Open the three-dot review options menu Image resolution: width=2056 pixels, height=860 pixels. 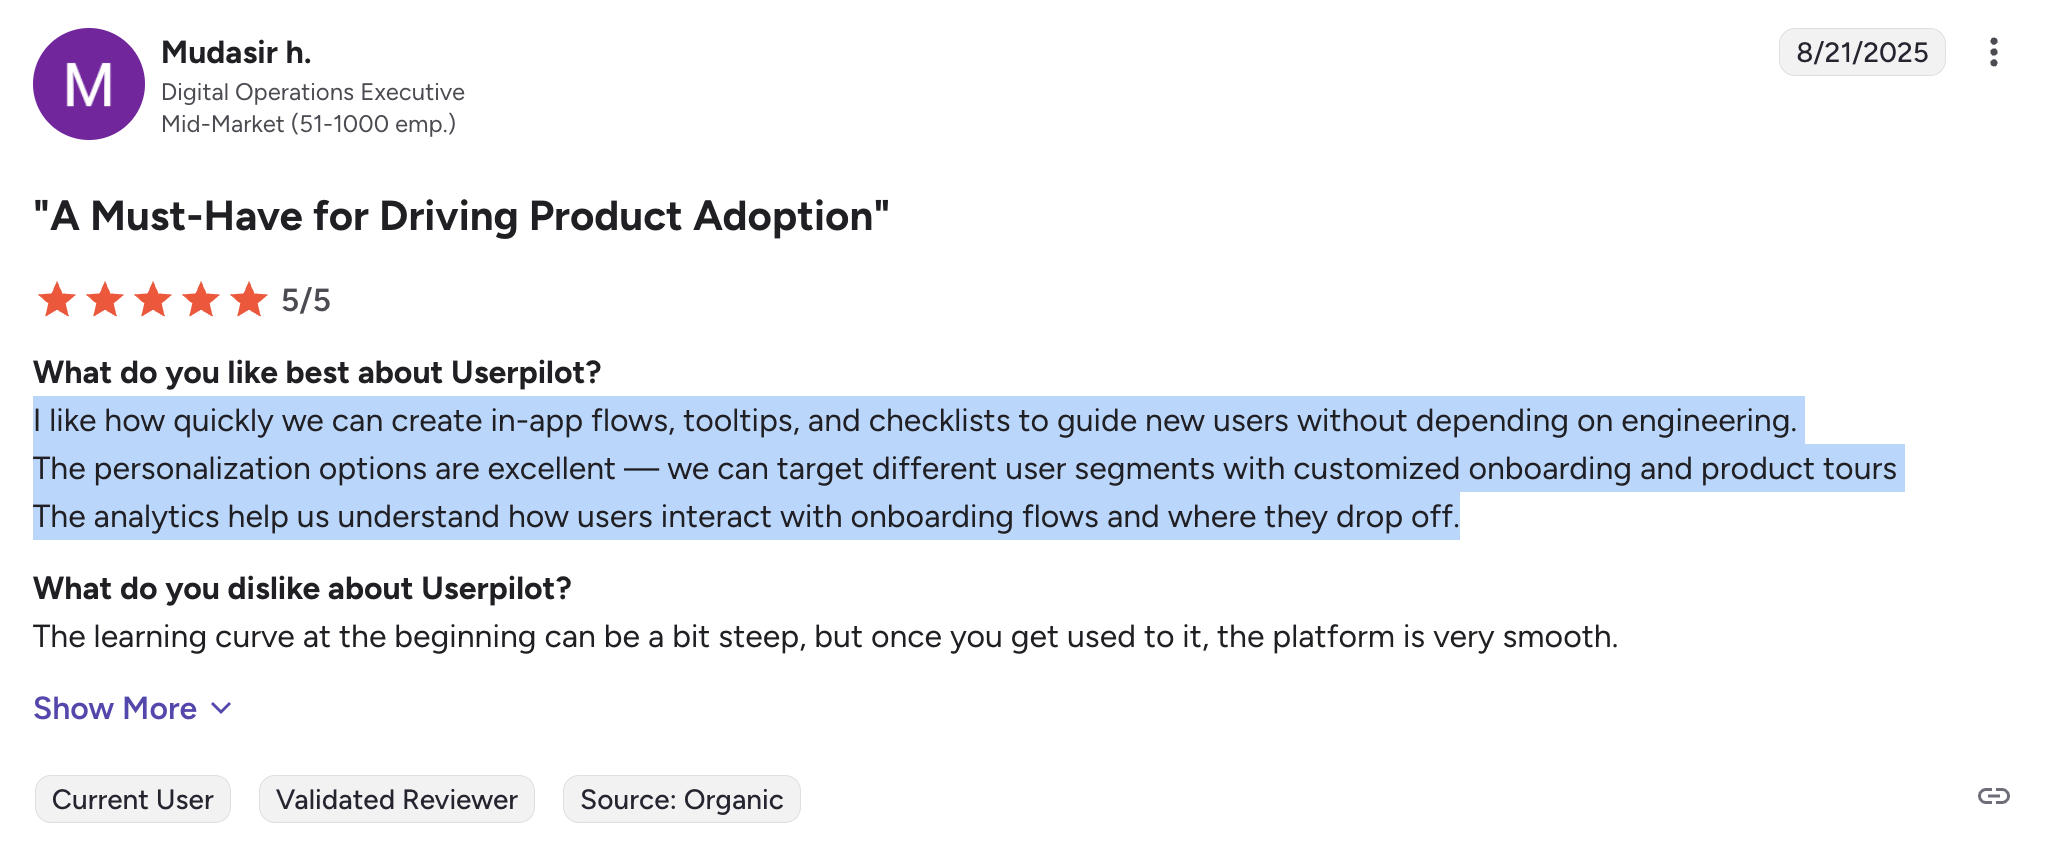(x=1993, y=52)
